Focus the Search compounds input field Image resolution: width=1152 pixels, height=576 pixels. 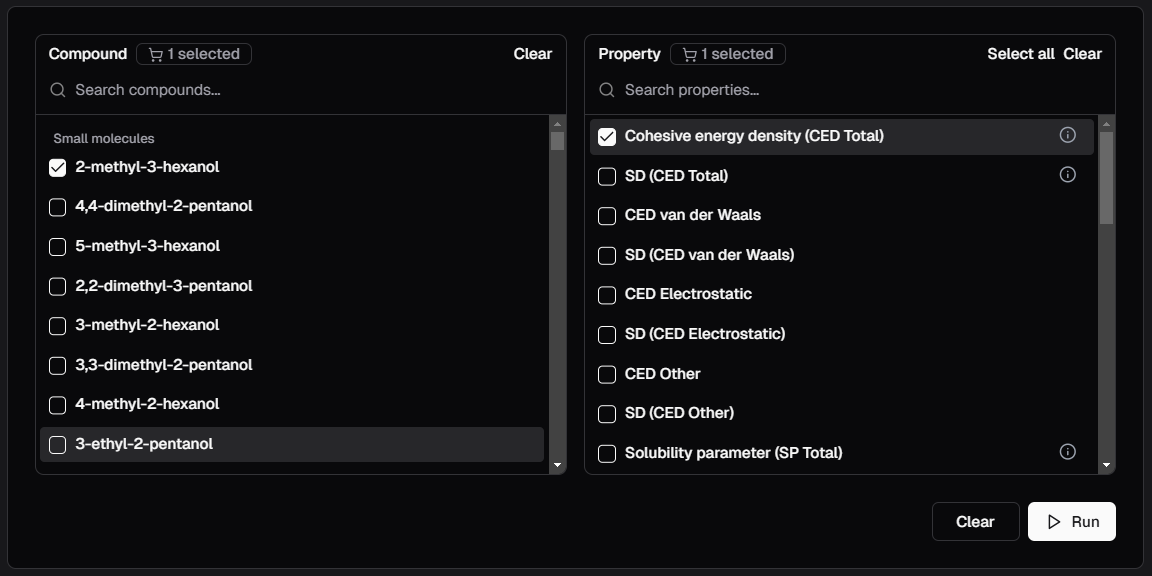[300, 90]
